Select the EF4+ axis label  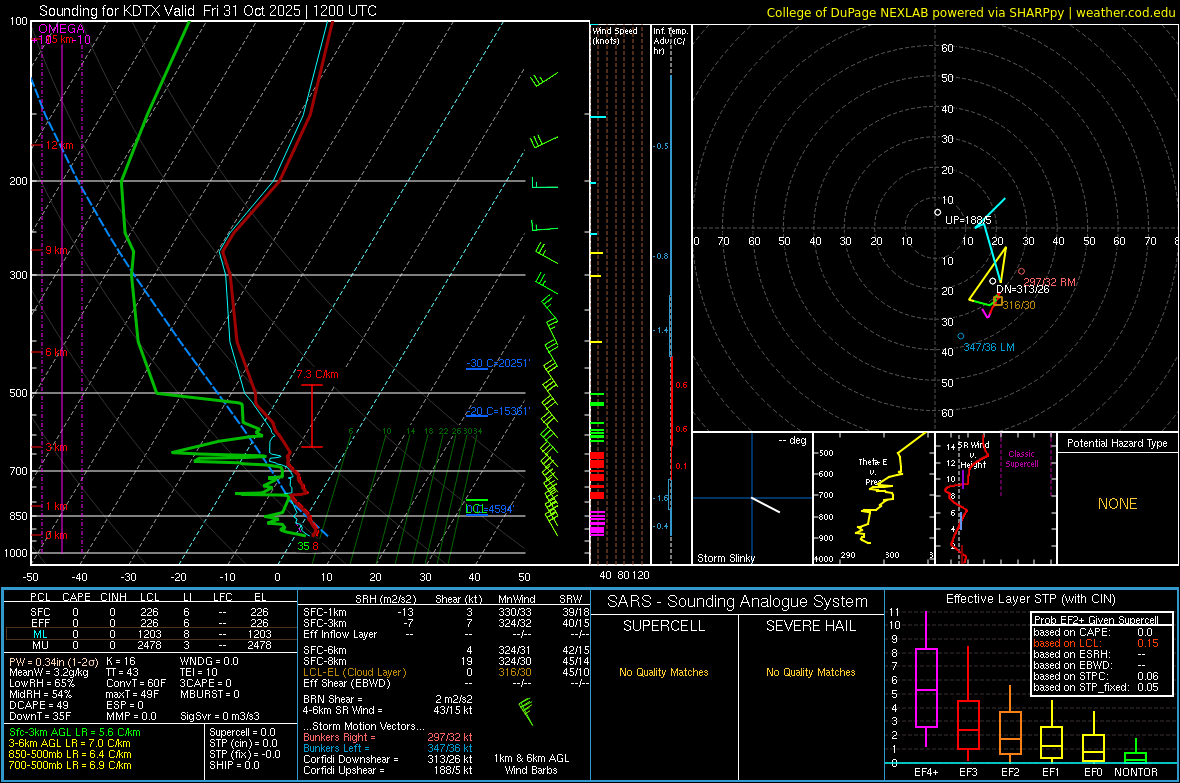pos(926,772)
